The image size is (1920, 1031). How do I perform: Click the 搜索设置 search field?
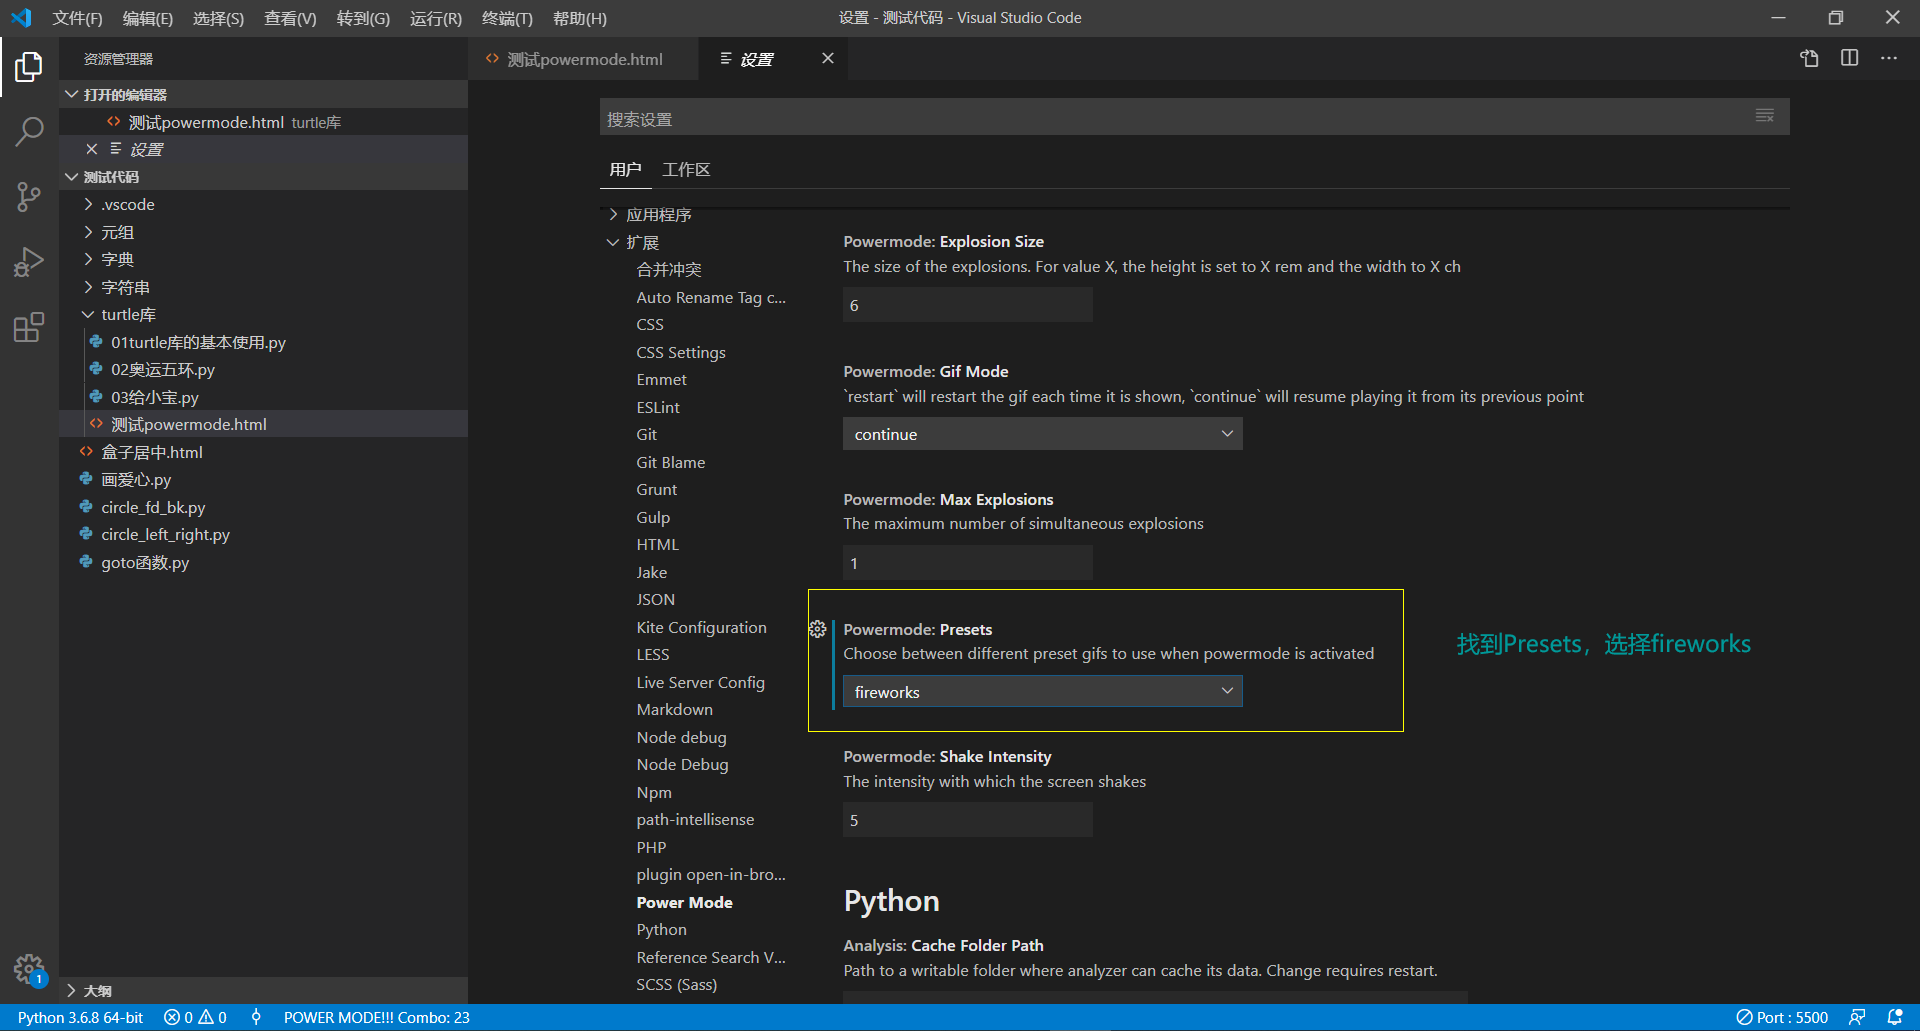click(1175, 118)
